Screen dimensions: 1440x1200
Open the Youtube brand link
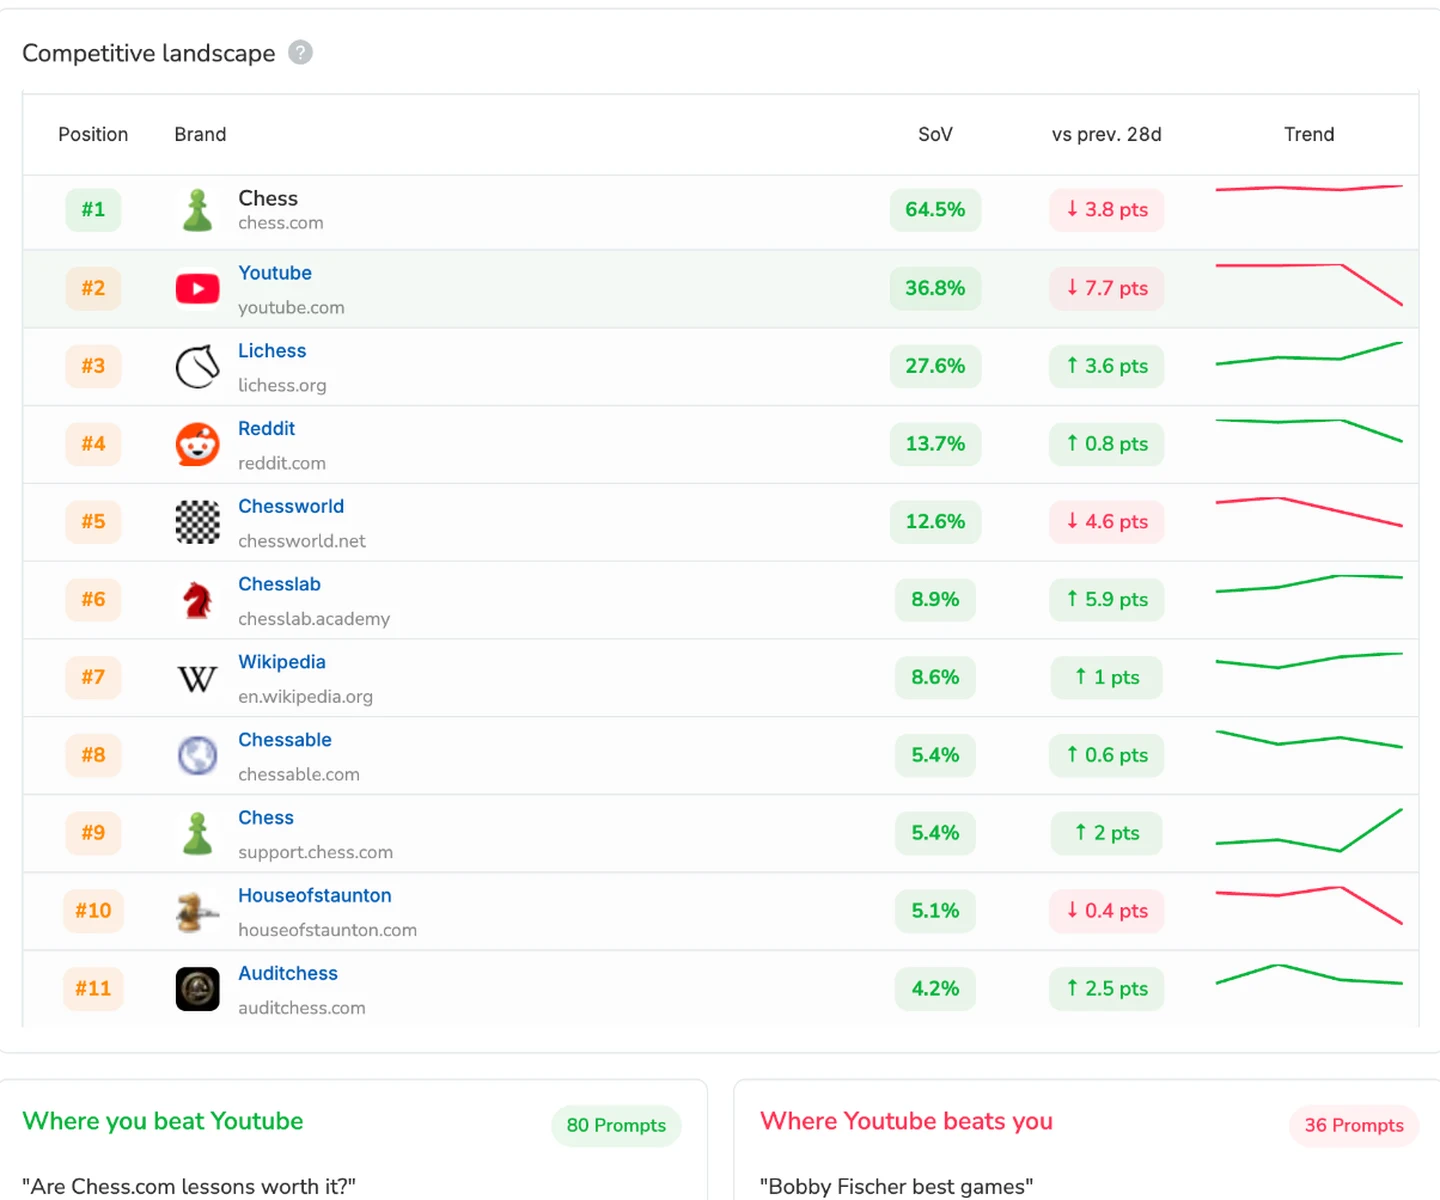(275, 273)
